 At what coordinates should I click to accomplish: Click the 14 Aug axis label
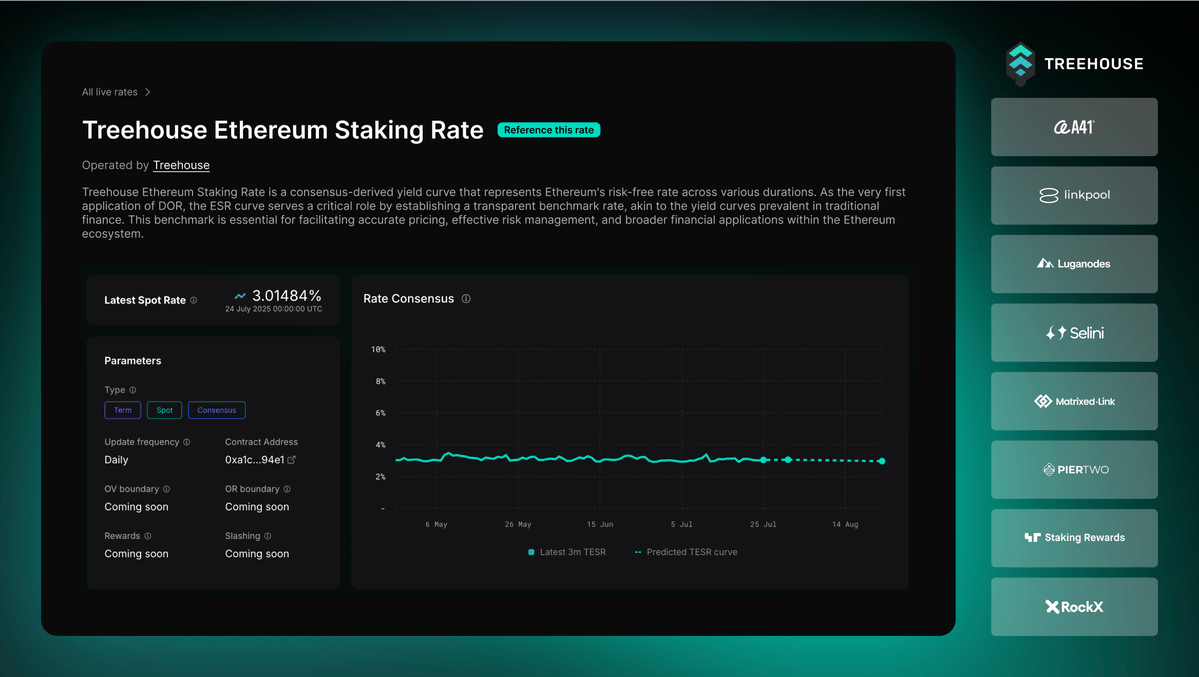point(845,525)
